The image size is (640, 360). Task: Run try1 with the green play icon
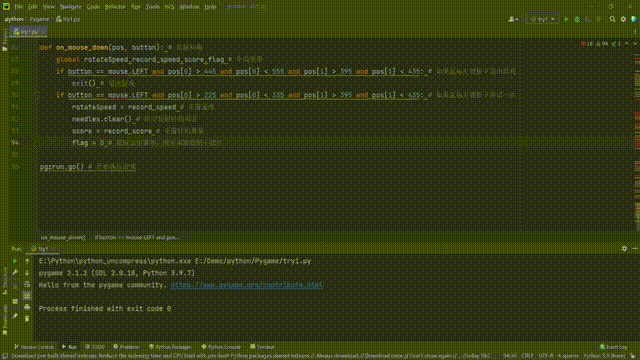(x=566, y=19)
